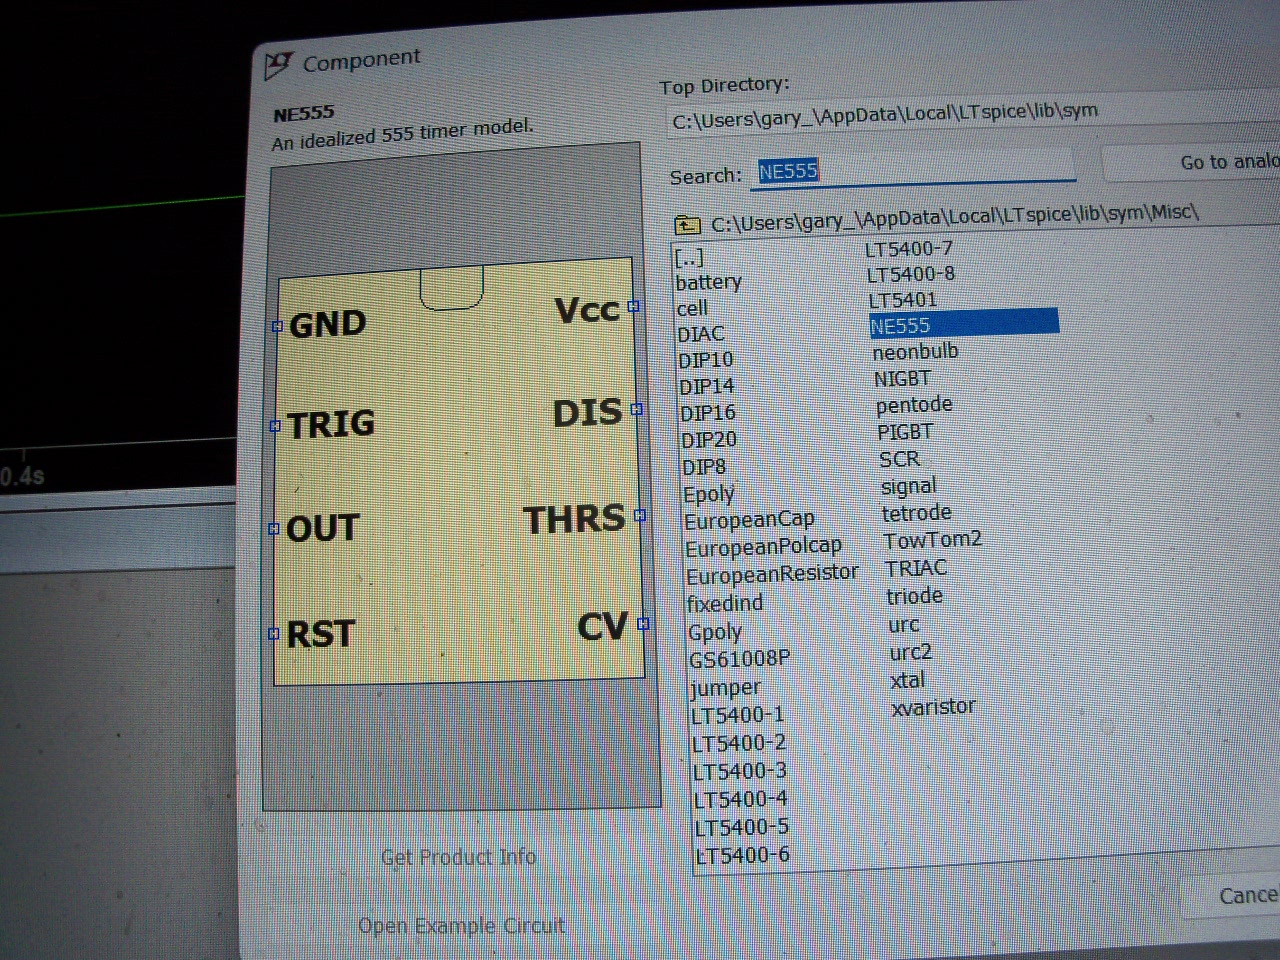Select the [..] parent directory entry

tap(689, 257)
